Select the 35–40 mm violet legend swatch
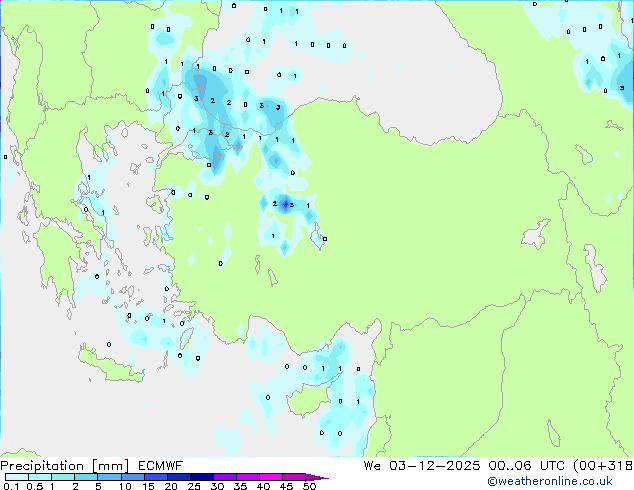Viewport: 634px width, 490px height. pyautogui.click(x=248, y=477)
